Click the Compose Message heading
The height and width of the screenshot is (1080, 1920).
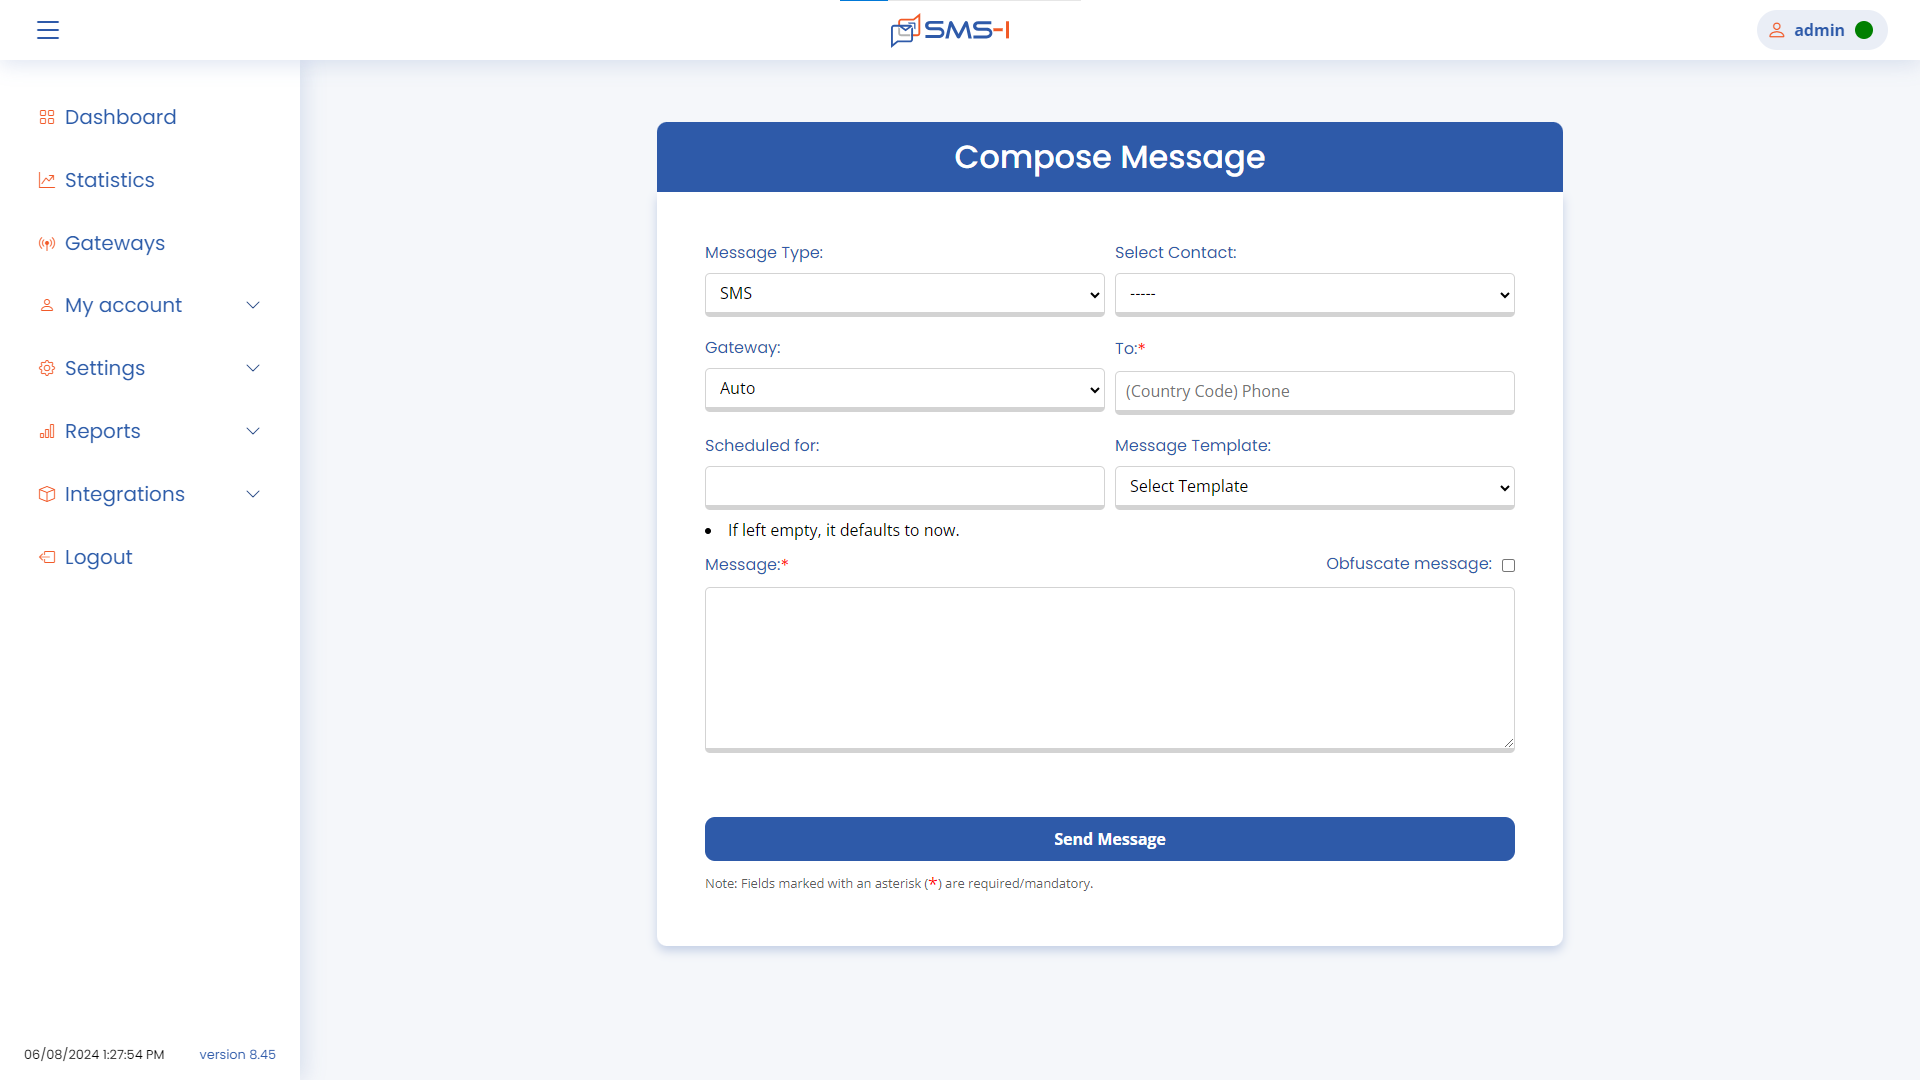coord(1109,157)
